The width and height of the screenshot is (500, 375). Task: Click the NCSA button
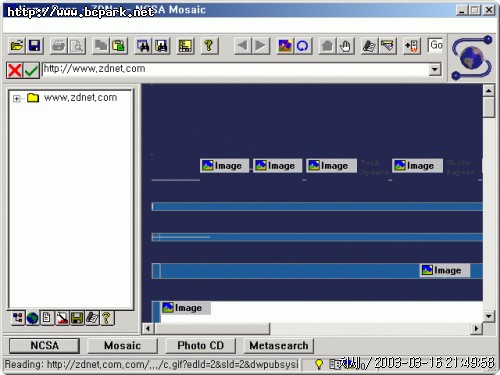point(44,346)
